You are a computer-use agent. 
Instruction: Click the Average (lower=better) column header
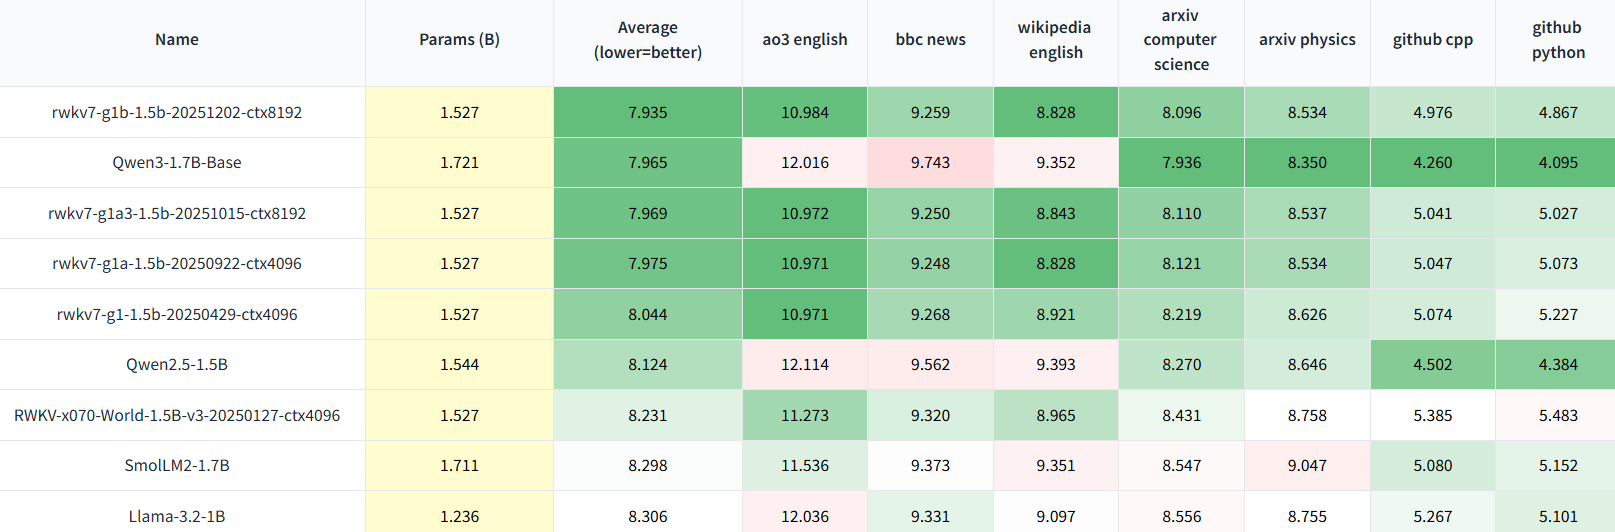coord(648,40)
